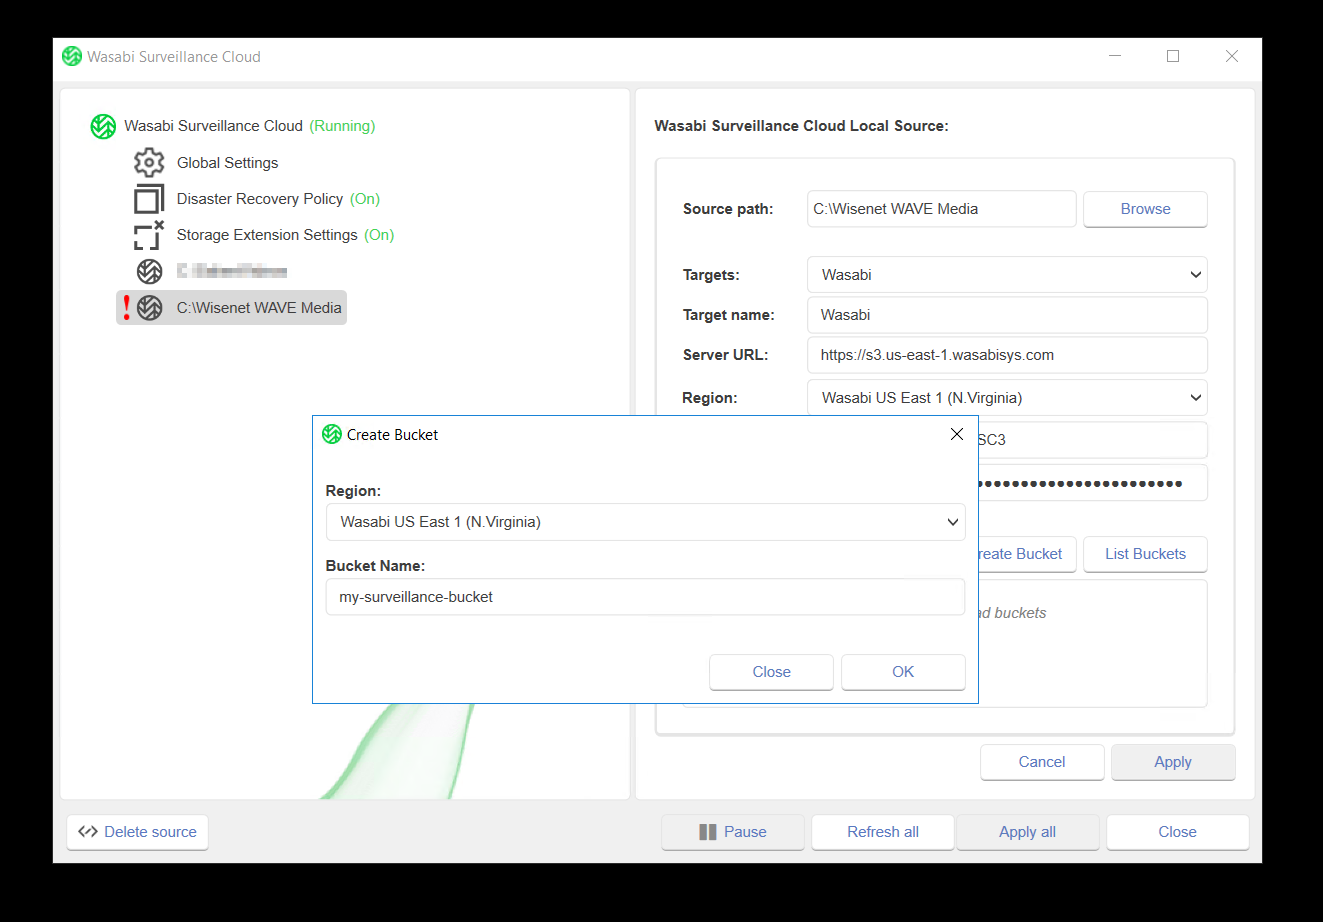Click the Disaster Recovery Policy icon
This screenshot has width=1323, height=922.
click(x=149, y=199)
